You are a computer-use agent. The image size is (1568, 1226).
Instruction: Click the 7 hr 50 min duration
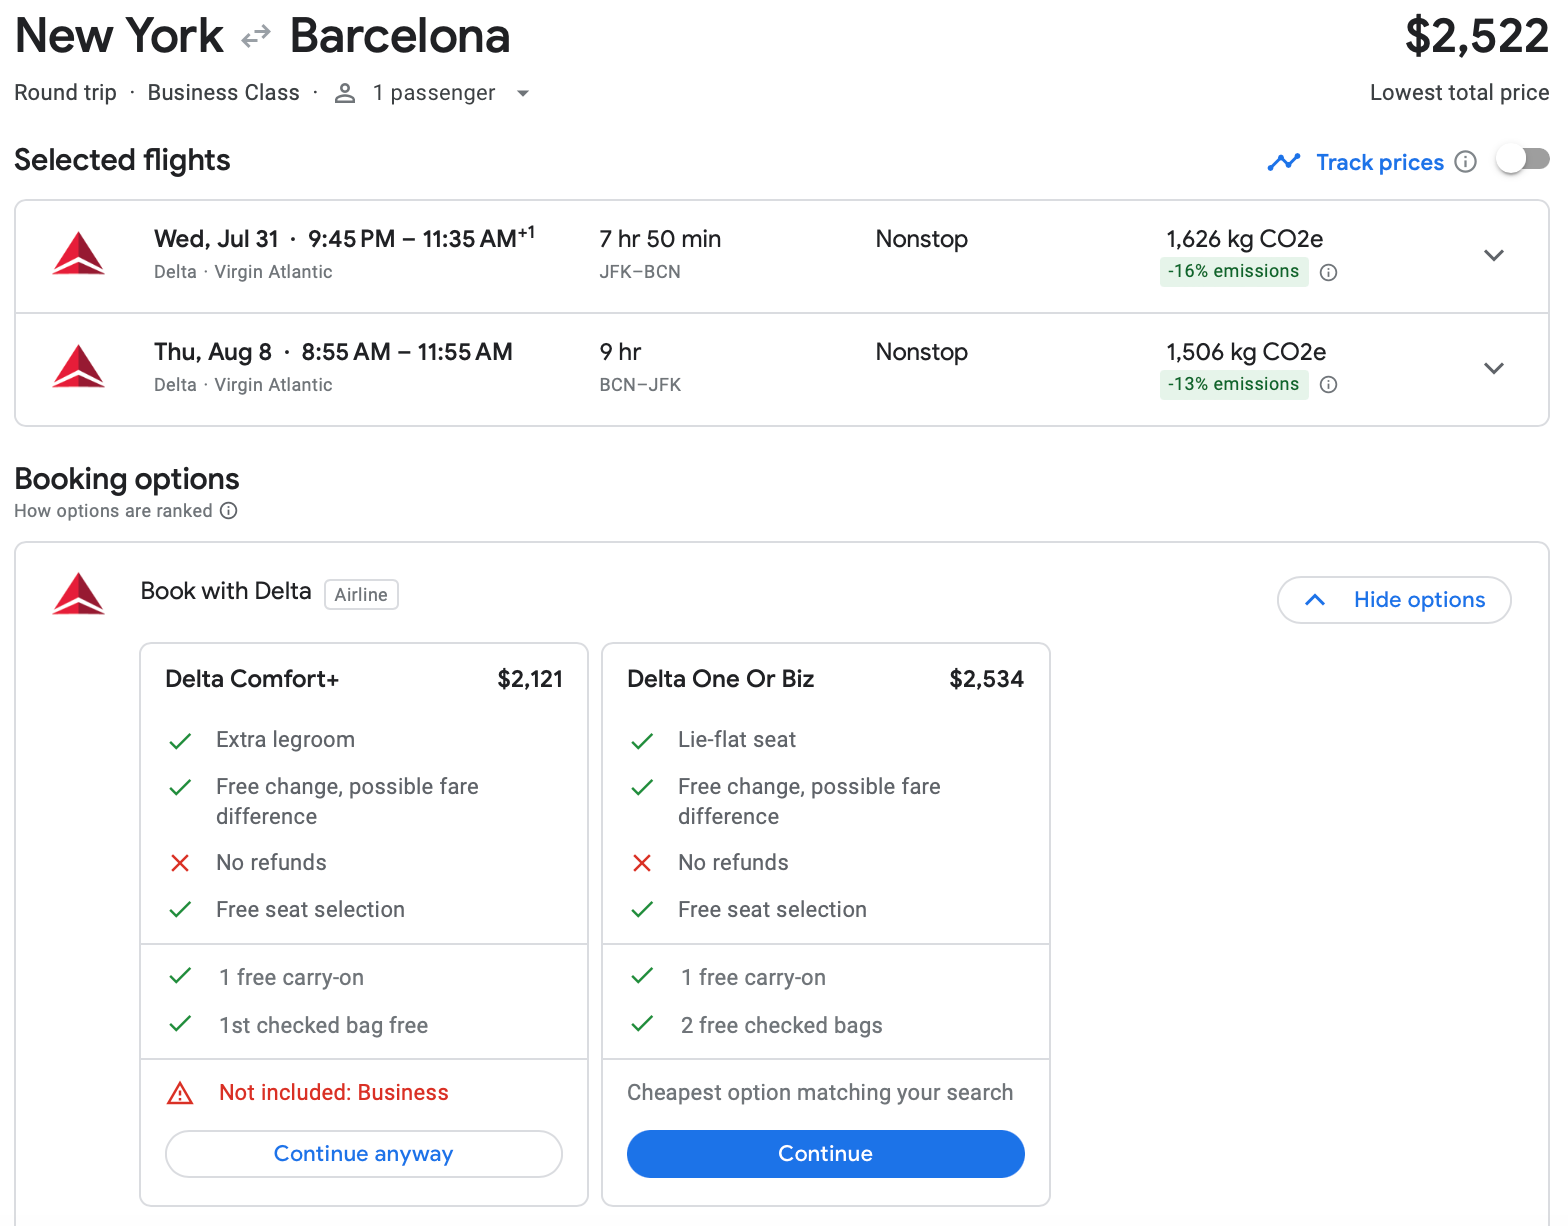pos(660,239)
